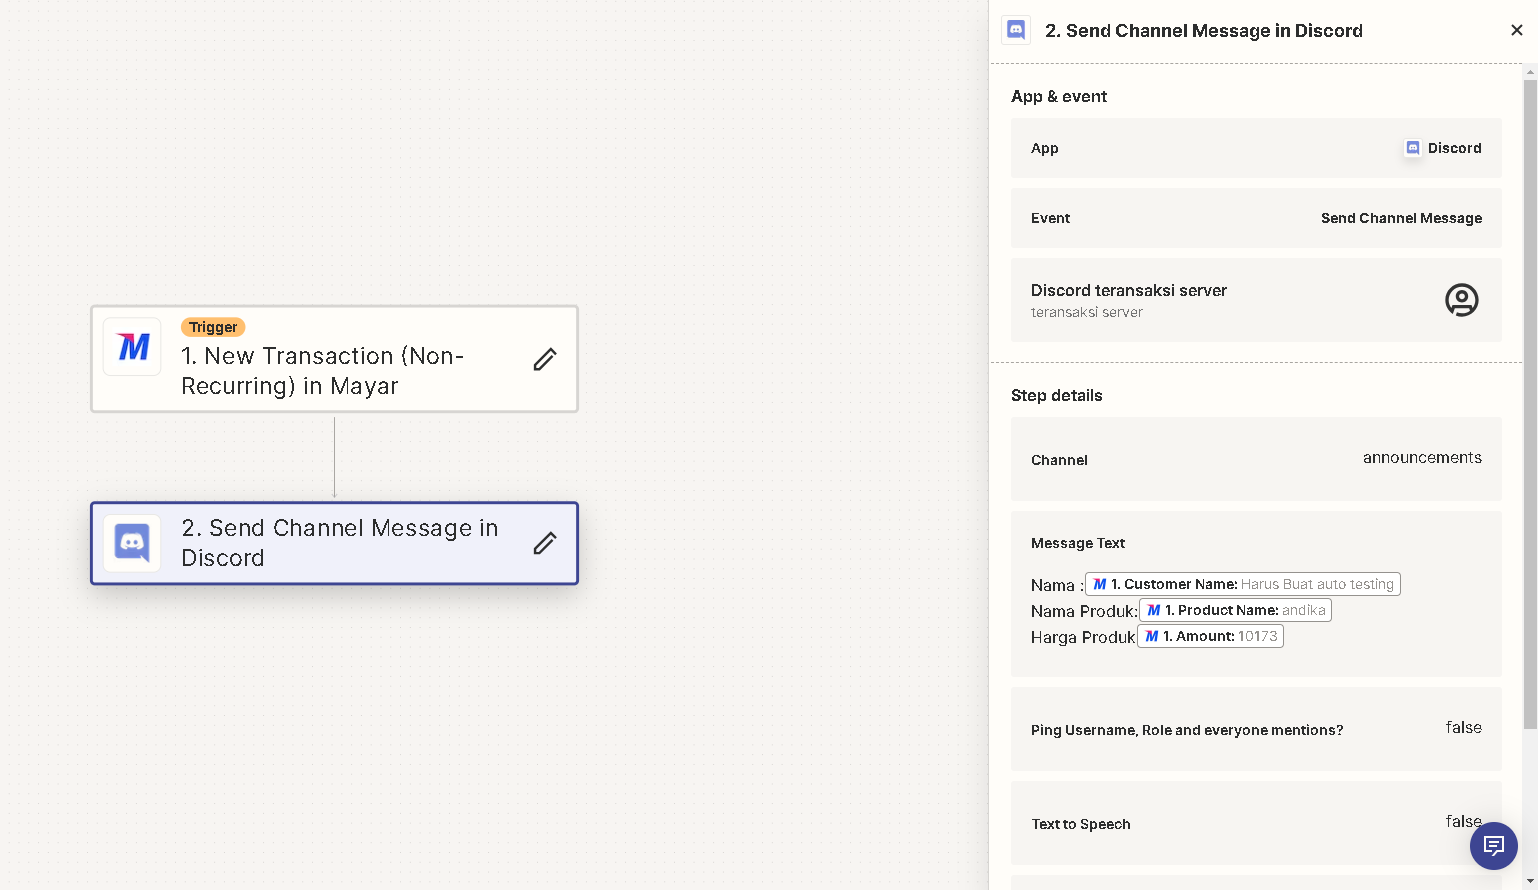
Task: Click the orange Trigger badge label
Action: (213, 327)
